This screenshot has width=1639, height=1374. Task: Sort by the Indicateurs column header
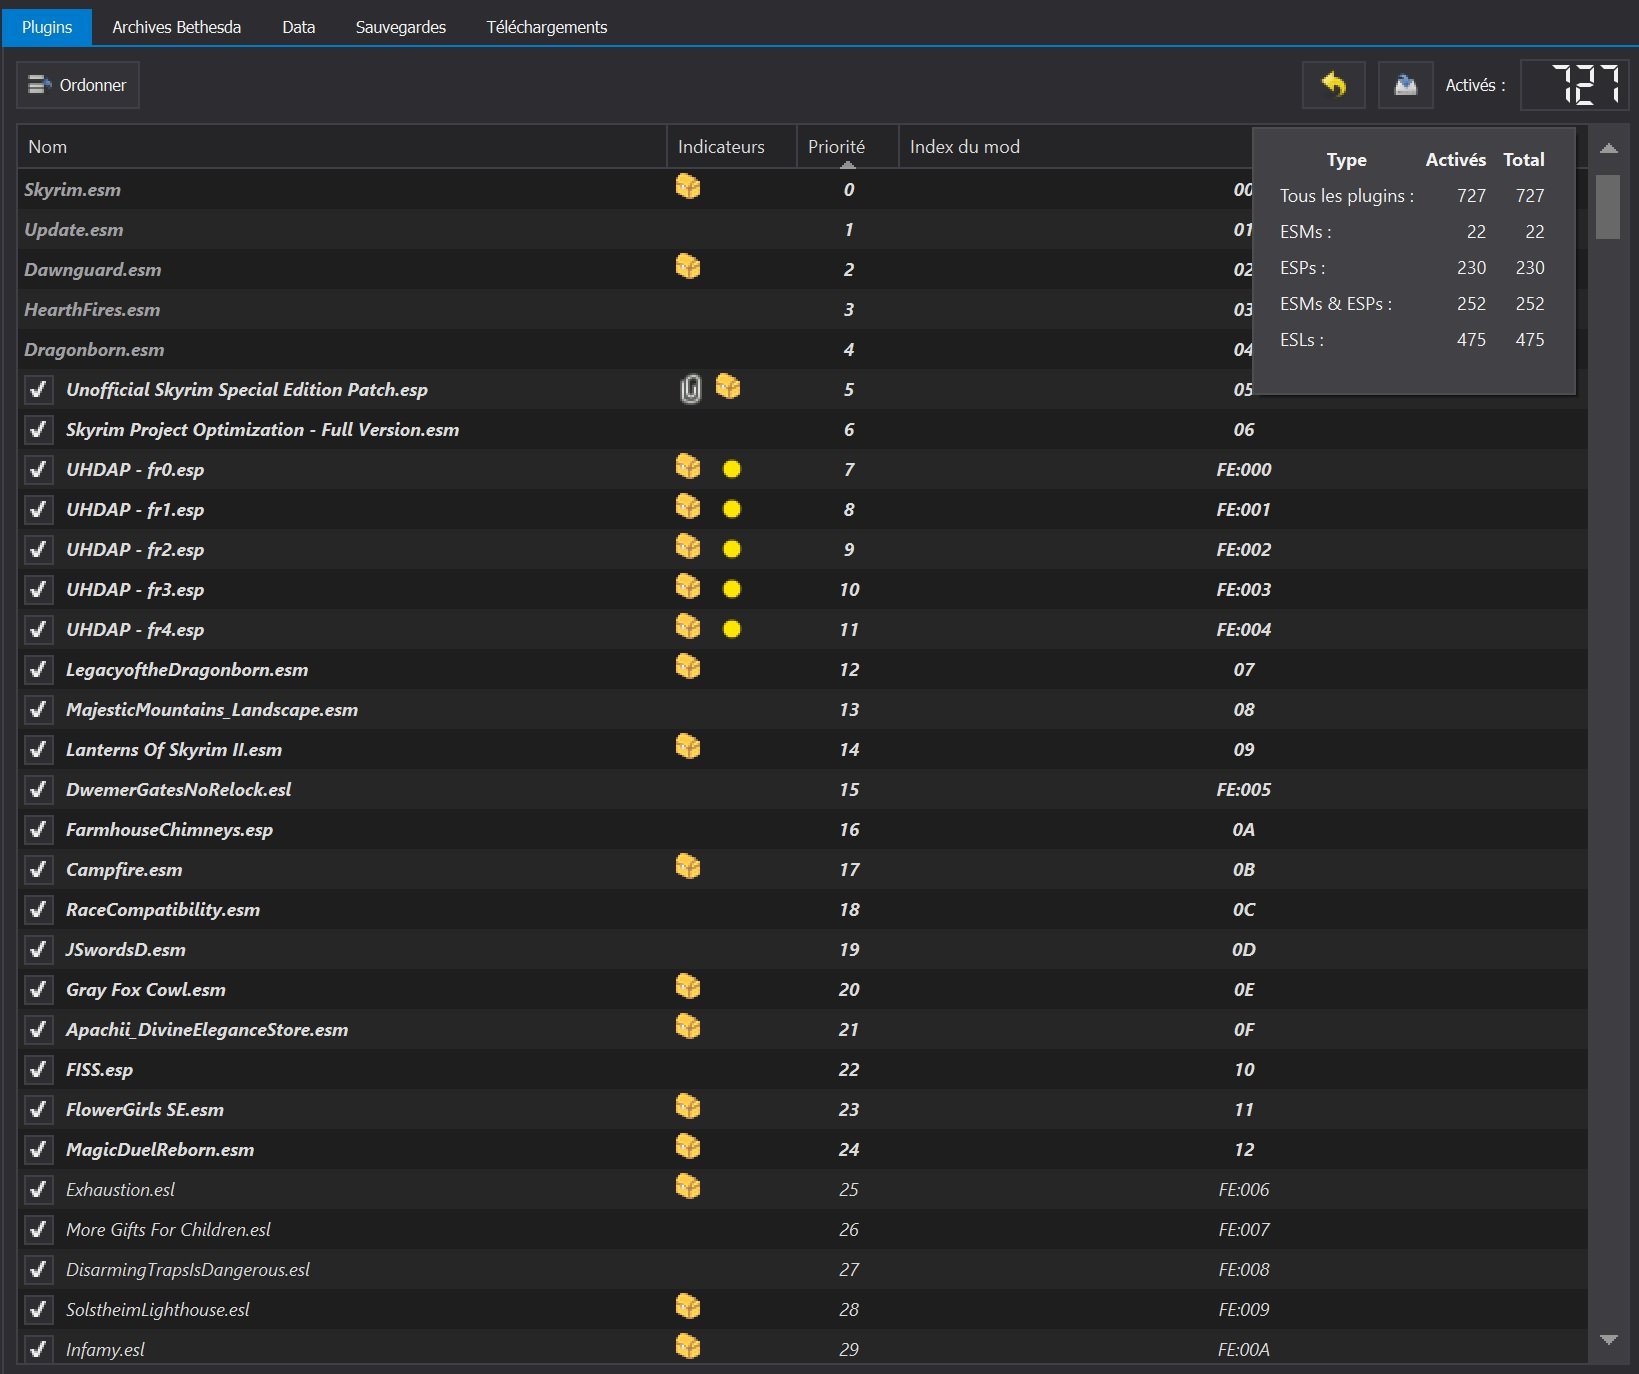click(731, 147)
